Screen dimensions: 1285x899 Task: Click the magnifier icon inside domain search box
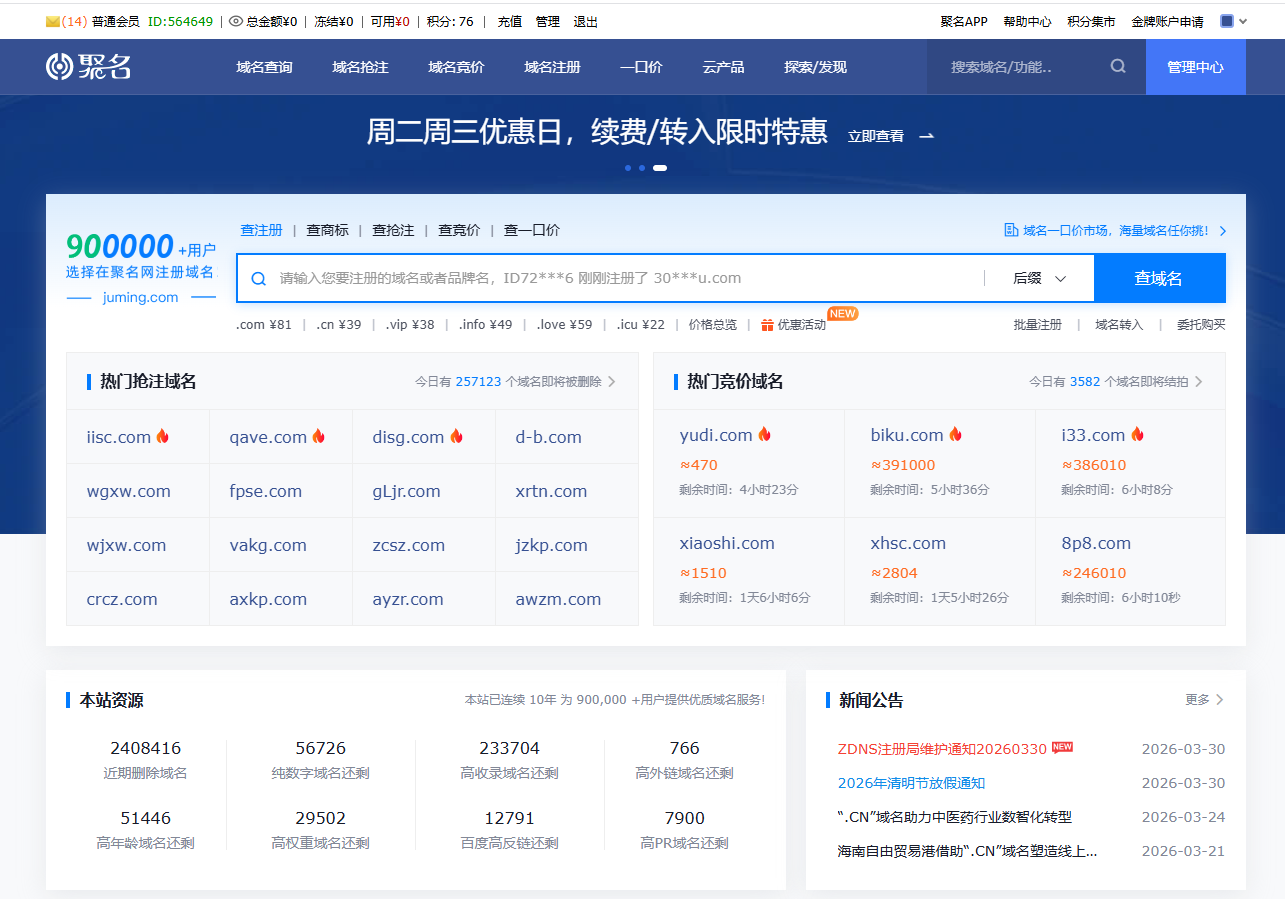click(258, 279)
